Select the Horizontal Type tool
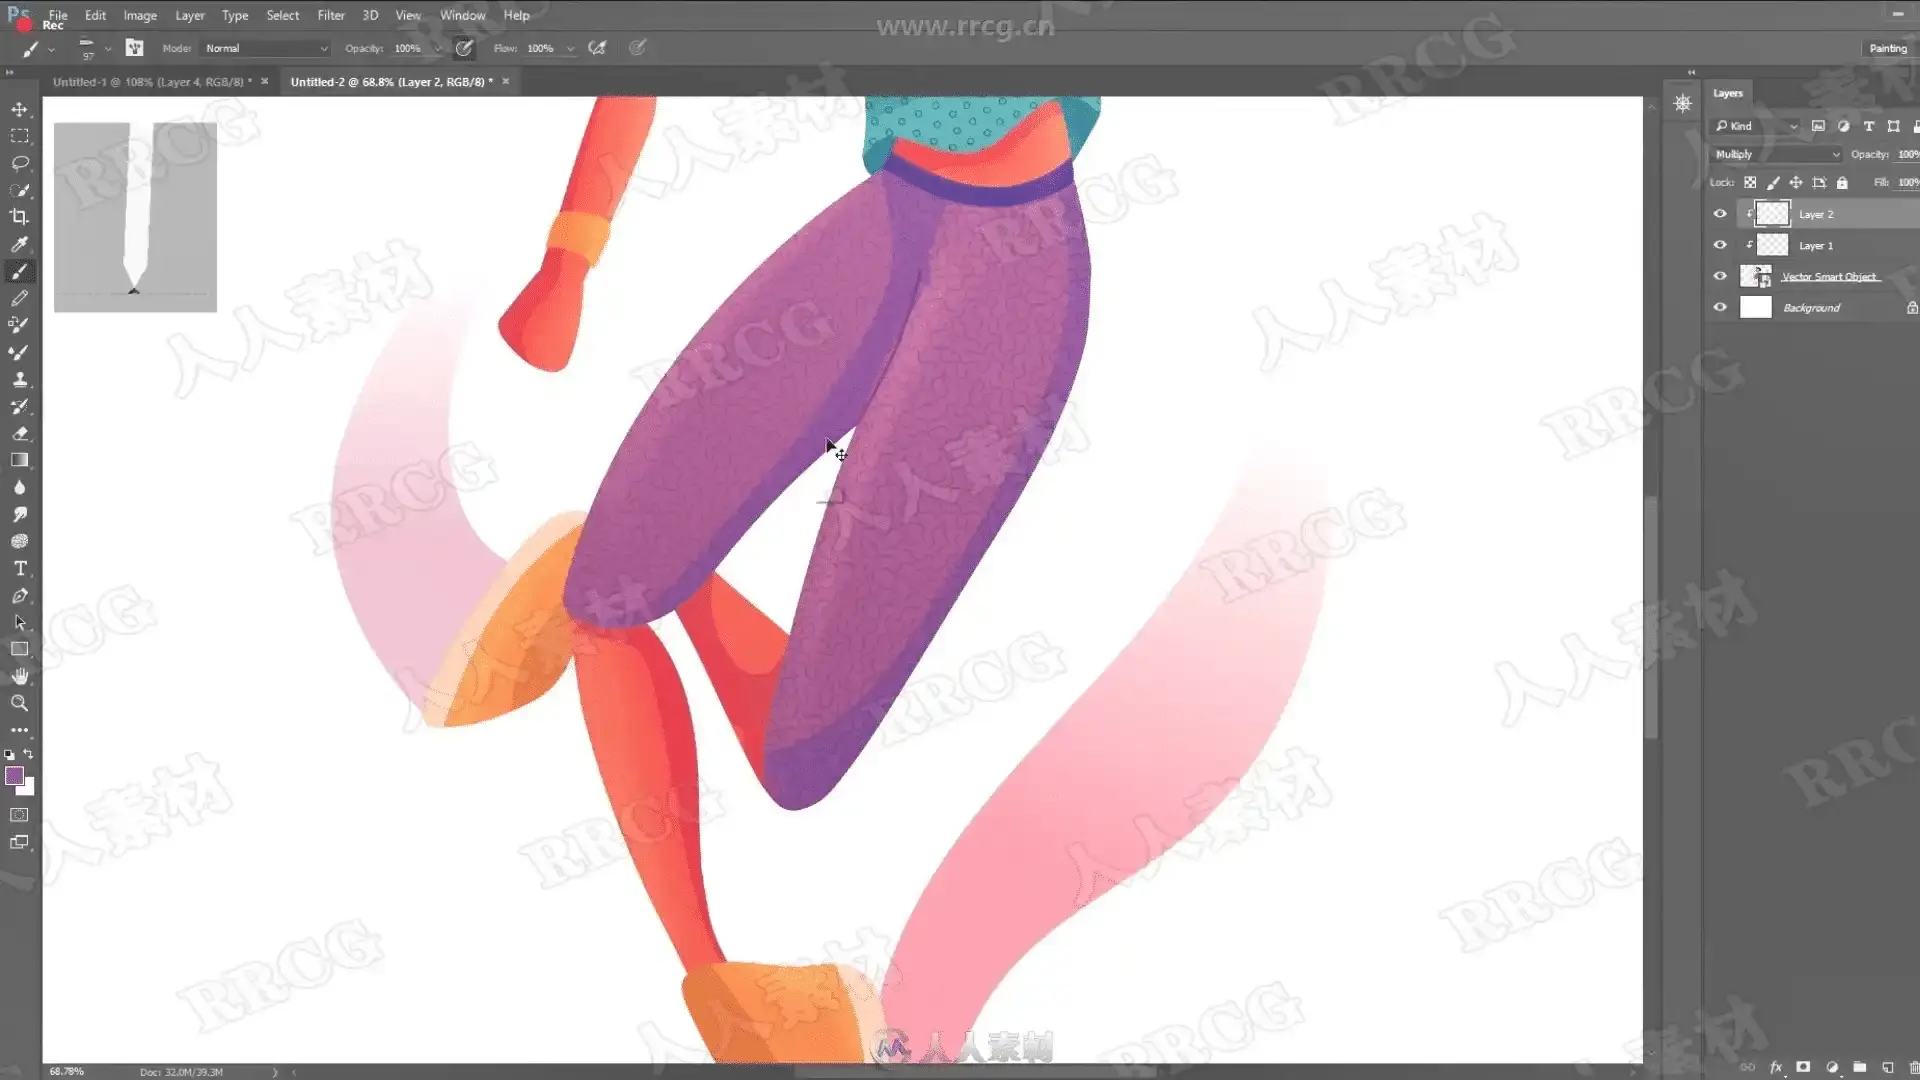The height and width of the screenshot is (1080, 1920). click(19, 568)
